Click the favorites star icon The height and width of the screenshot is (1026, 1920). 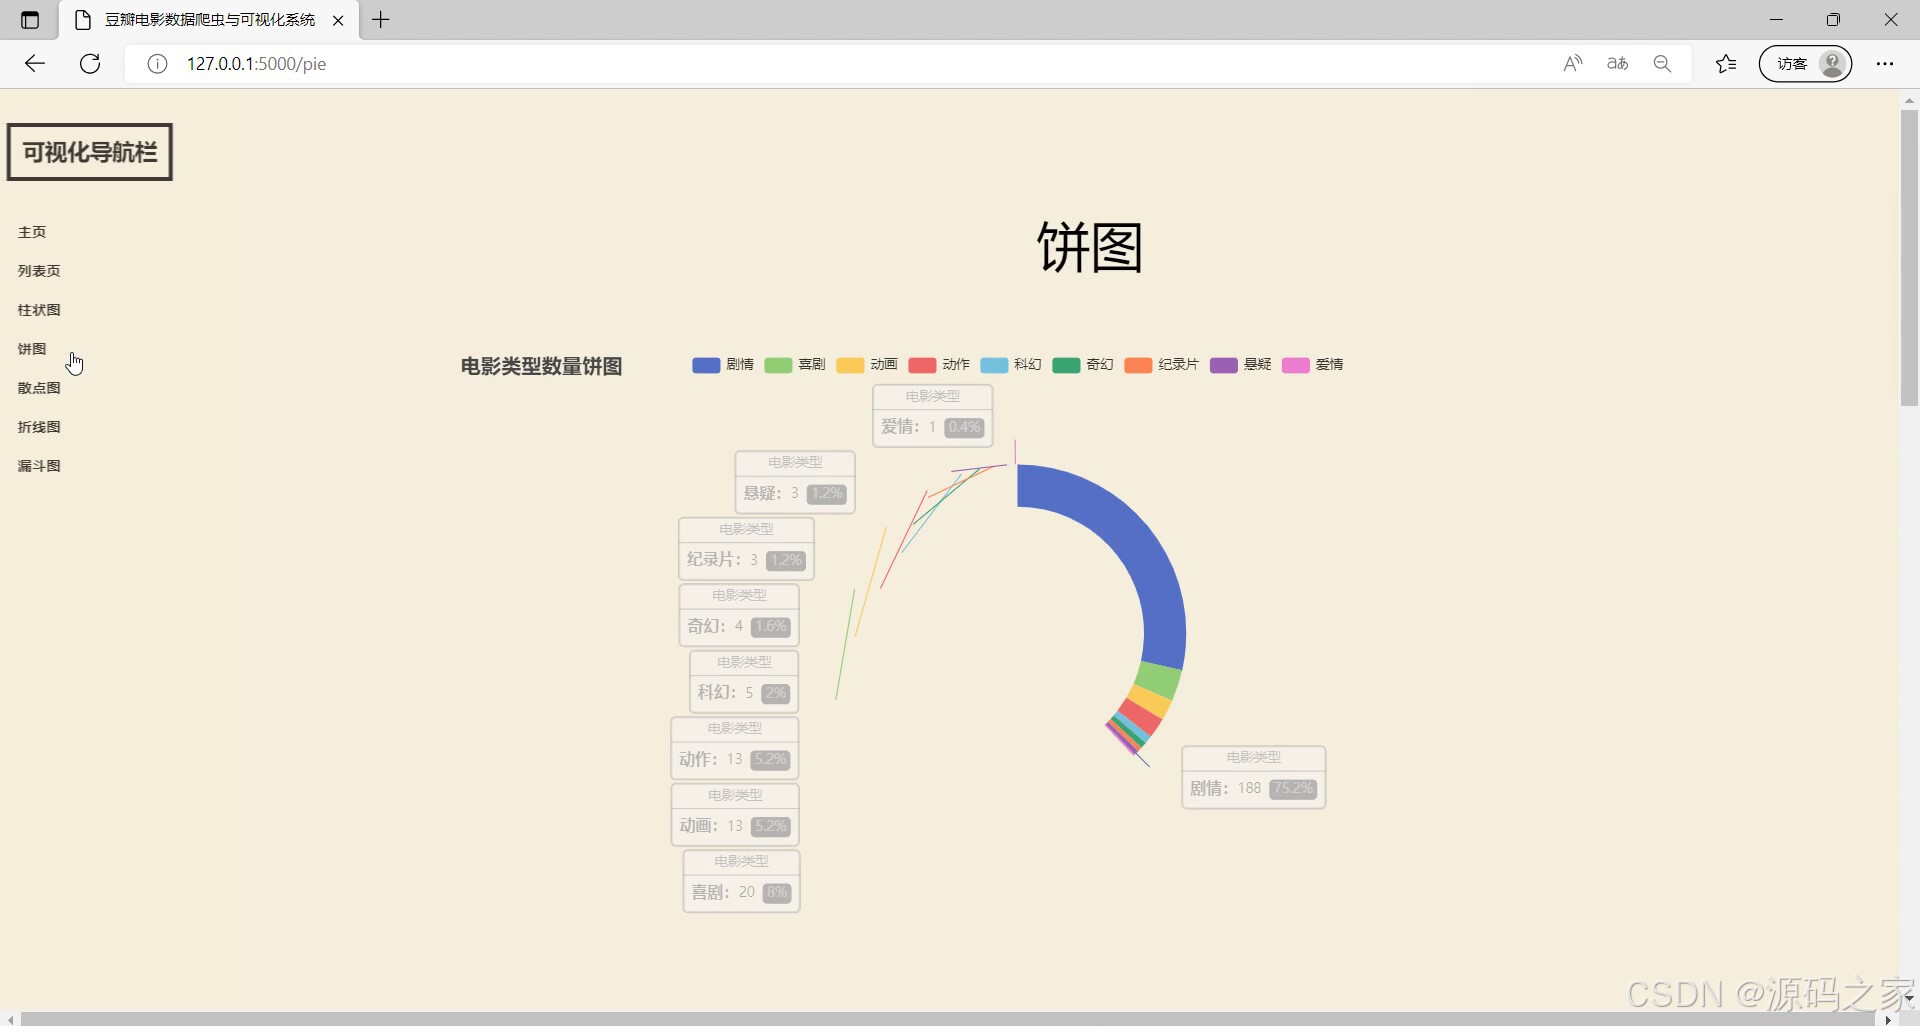point(1726,63)
